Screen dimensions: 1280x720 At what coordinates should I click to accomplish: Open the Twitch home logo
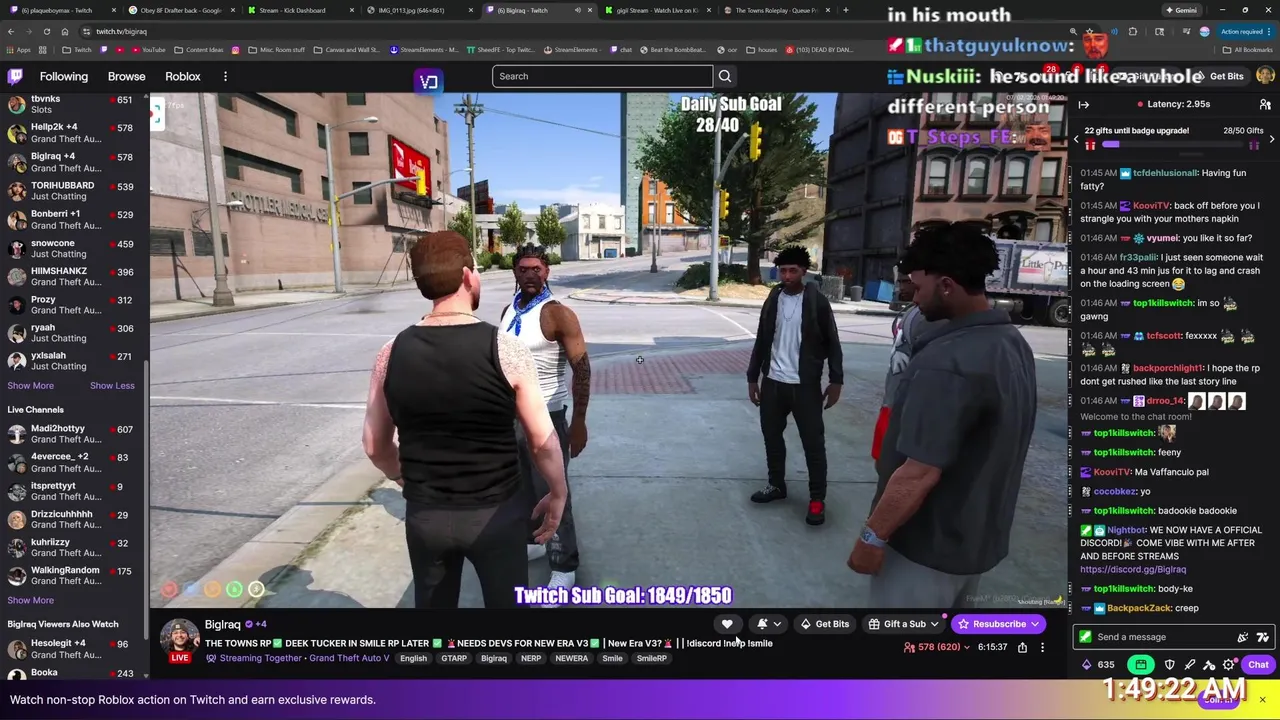click(15, 76)
